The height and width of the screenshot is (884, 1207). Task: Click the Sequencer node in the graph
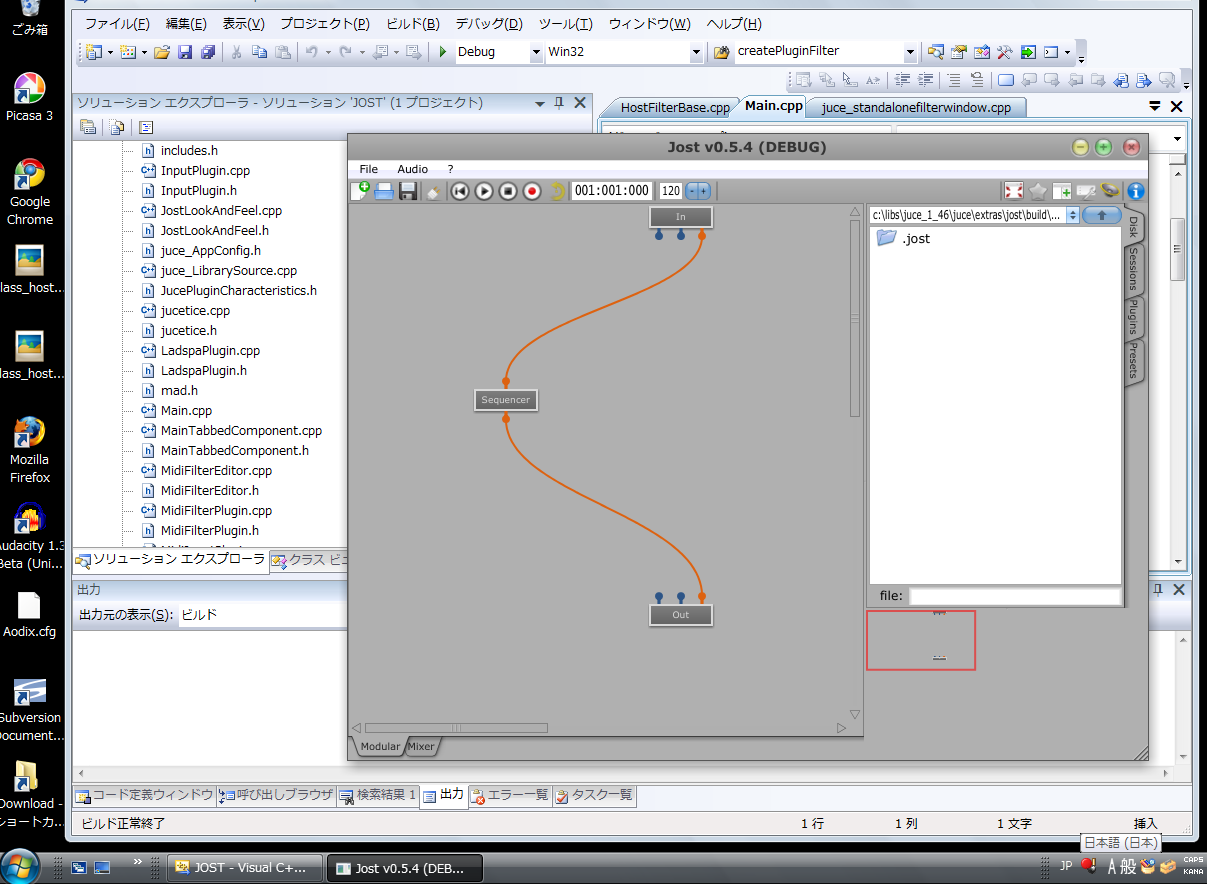point(506,400)
